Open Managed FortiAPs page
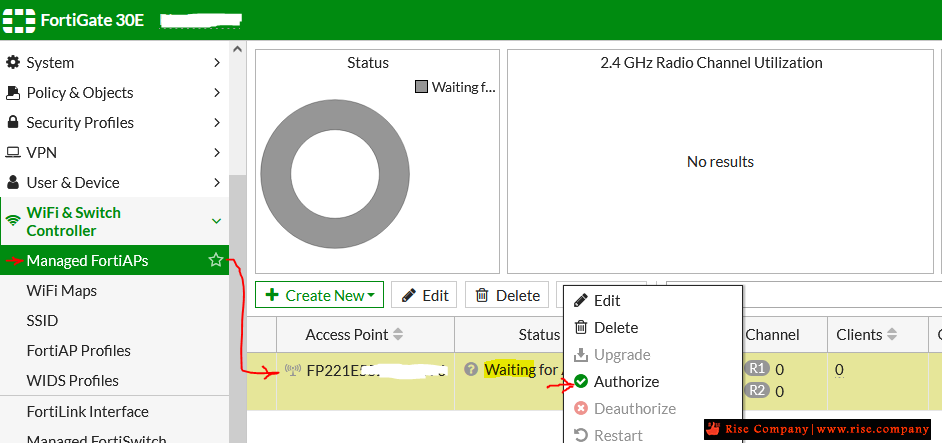The height and width of the screenshot is (443, 942). coord(114,260)
